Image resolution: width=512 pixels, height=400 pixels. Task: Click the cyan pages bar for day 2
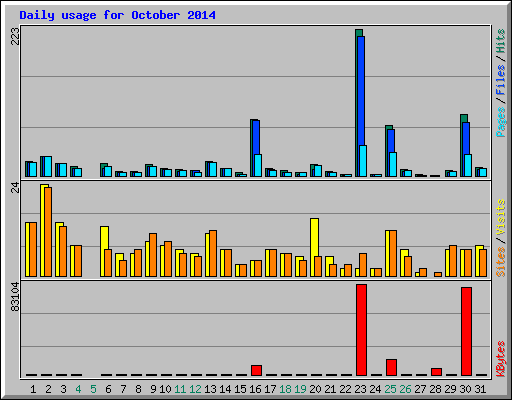[48, 166]
